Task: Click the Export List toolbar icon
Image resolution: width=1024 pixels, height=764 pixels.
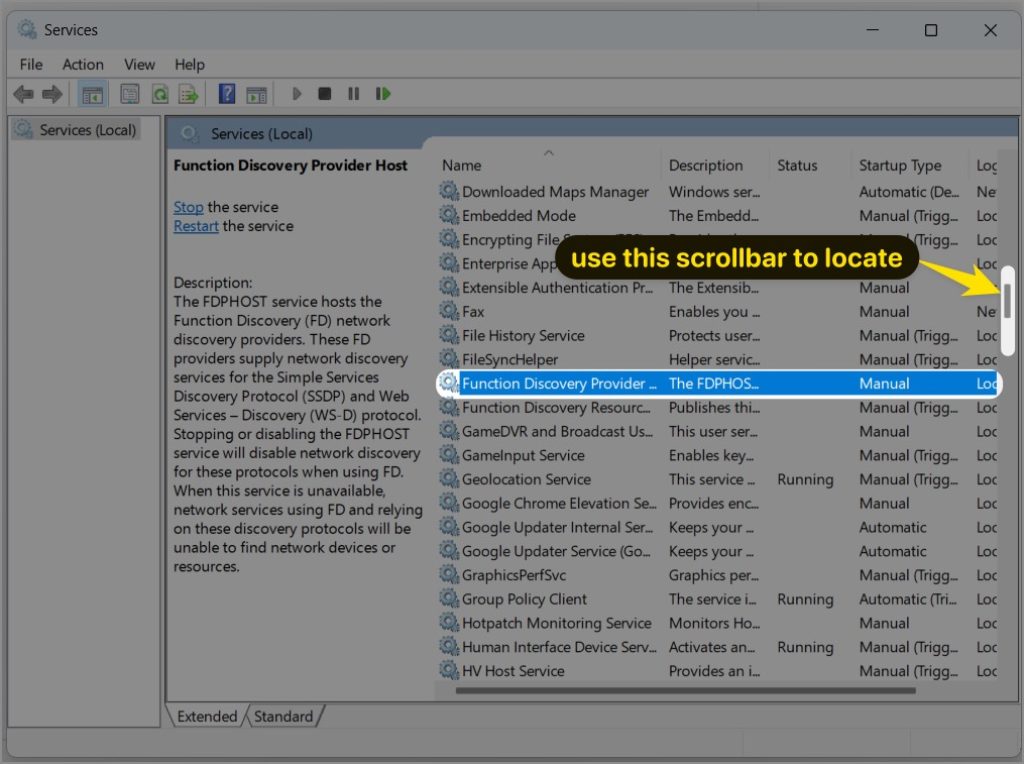Action: click(189, 94)
